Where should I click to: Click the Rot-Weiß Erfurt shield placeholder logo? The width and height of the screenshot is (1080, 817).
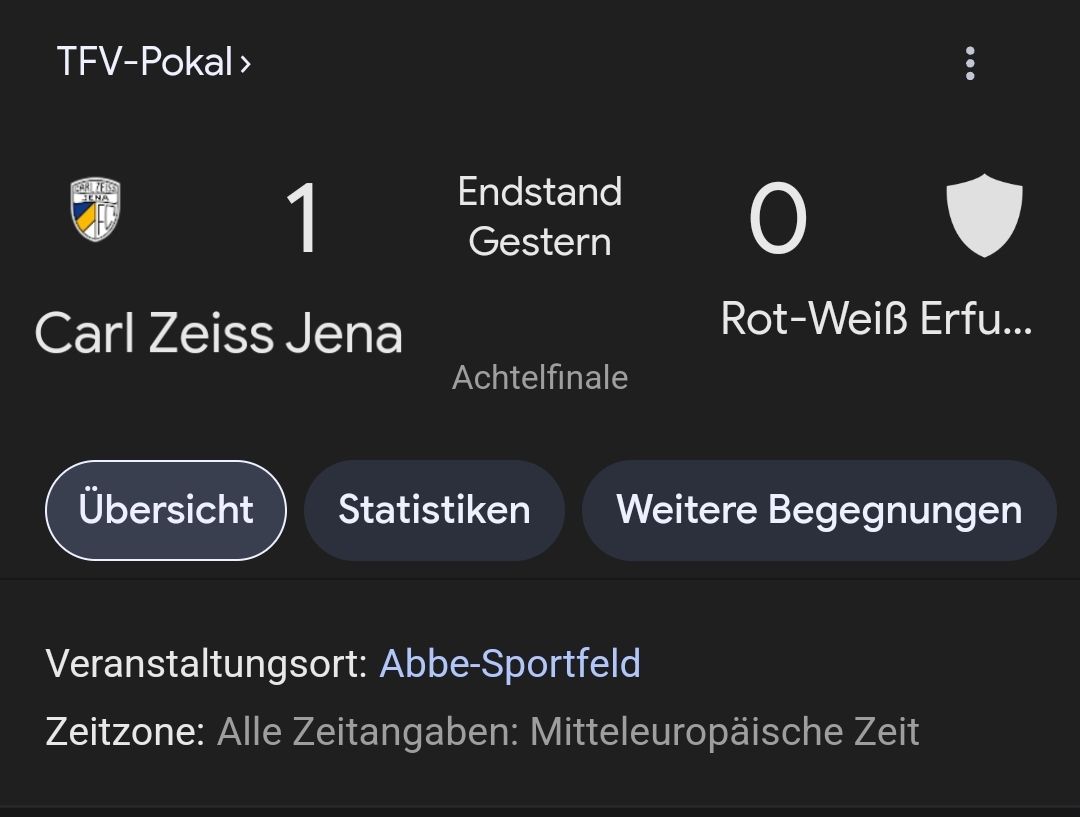tap(984, 215)
